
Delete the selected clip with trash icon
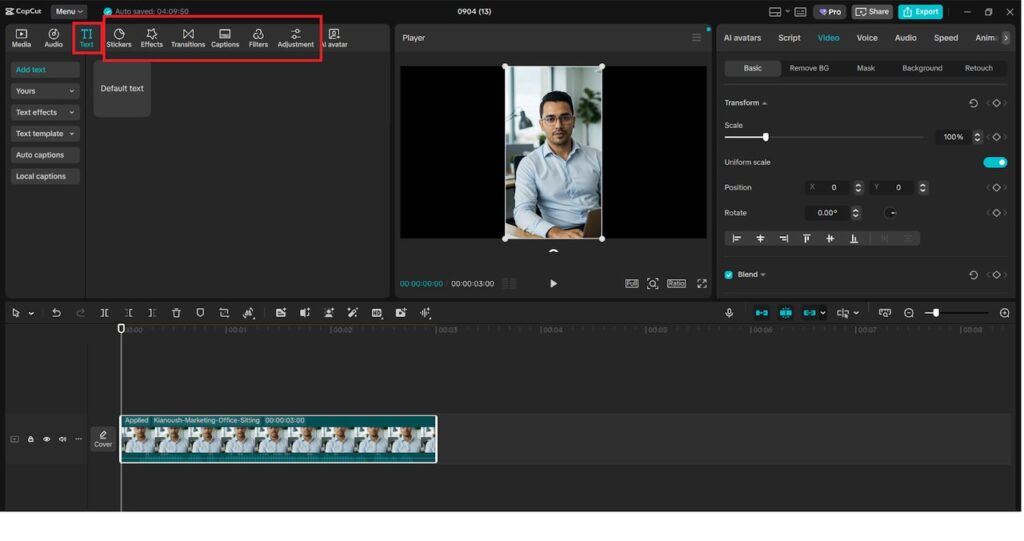point(176,313)
